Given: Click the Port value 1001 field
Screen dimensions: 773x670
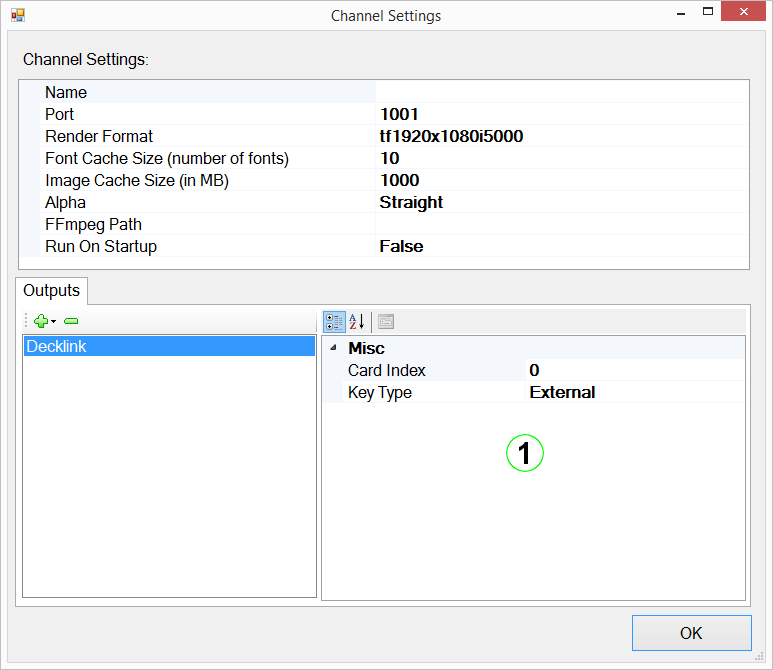Looking at the screenshot, I should pyautogui.click(x=560, y=114).
